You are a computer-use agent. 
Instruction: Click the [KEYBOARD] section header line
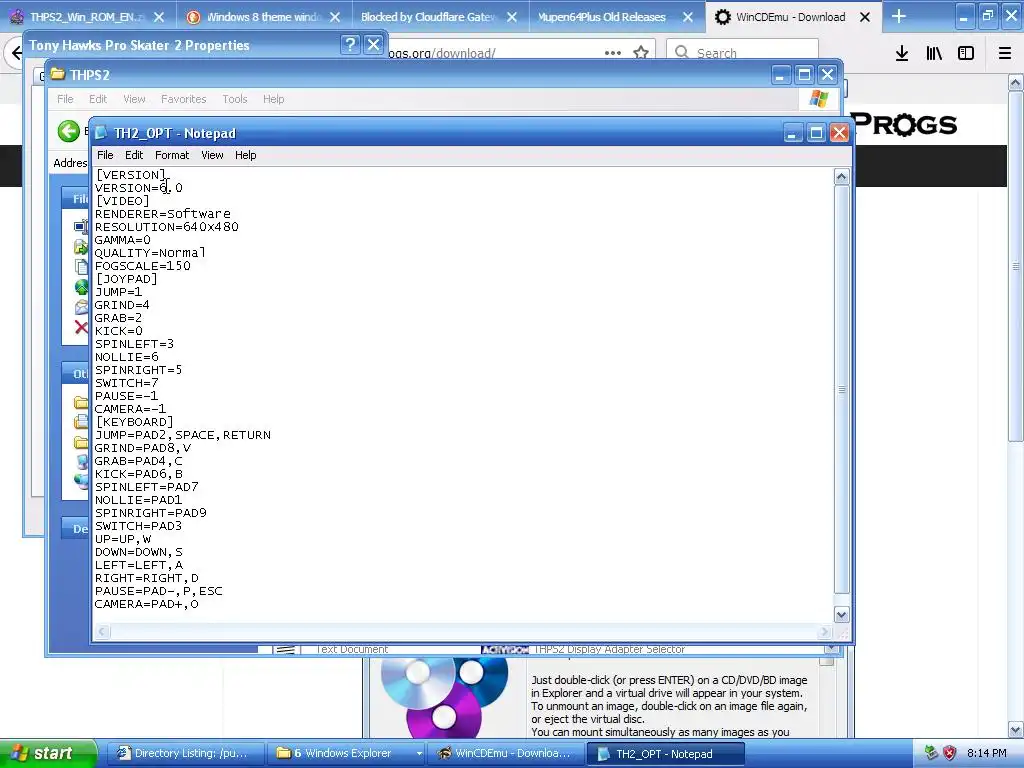click(134, 422)
